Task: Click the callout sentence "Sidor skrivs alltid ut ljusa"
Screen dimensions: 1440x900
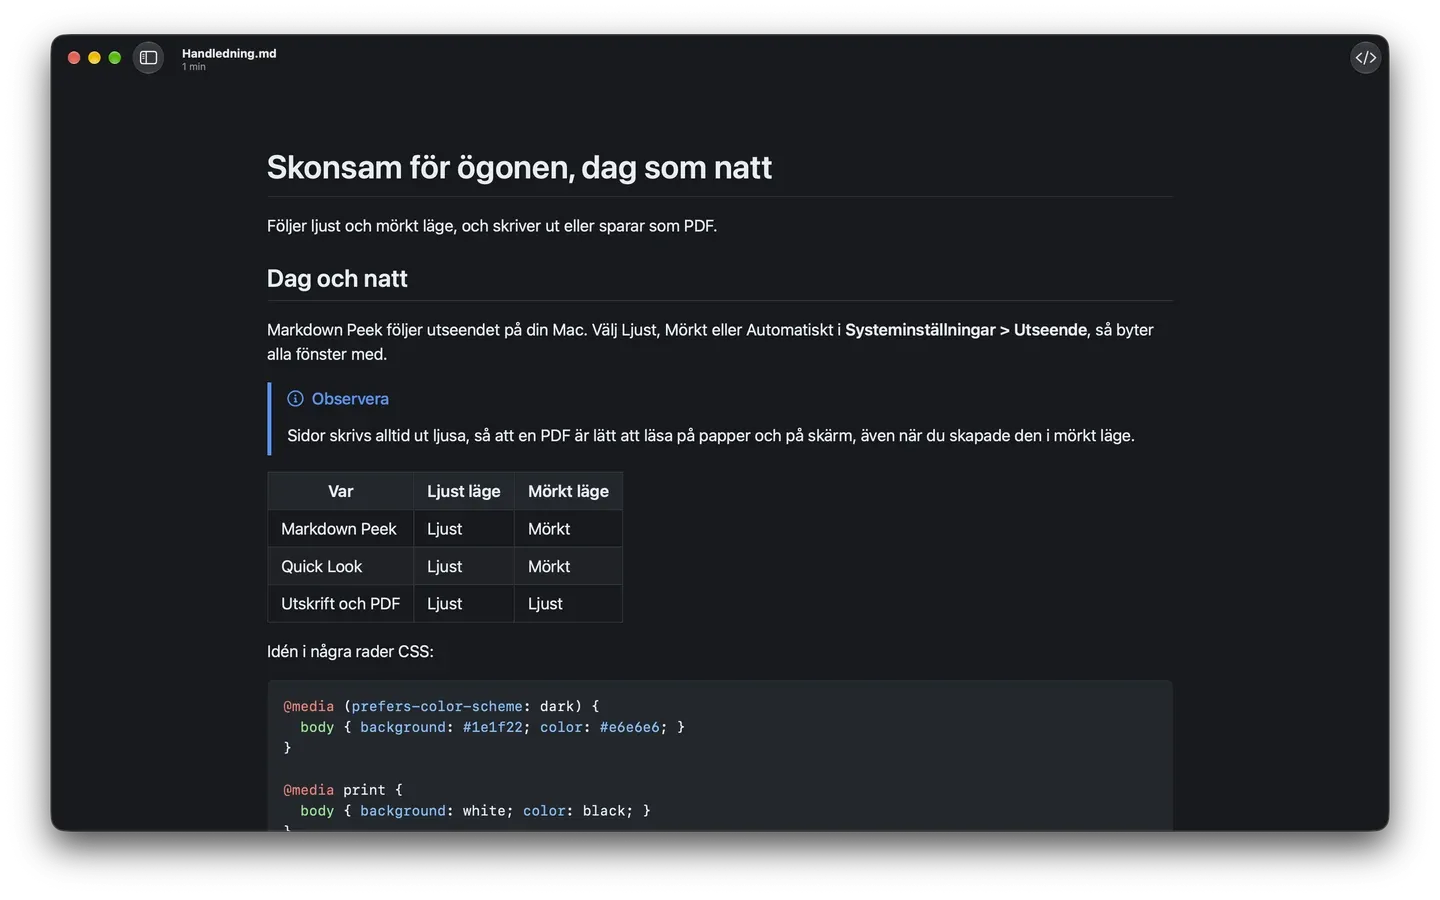Action: [x=711, y=436]
